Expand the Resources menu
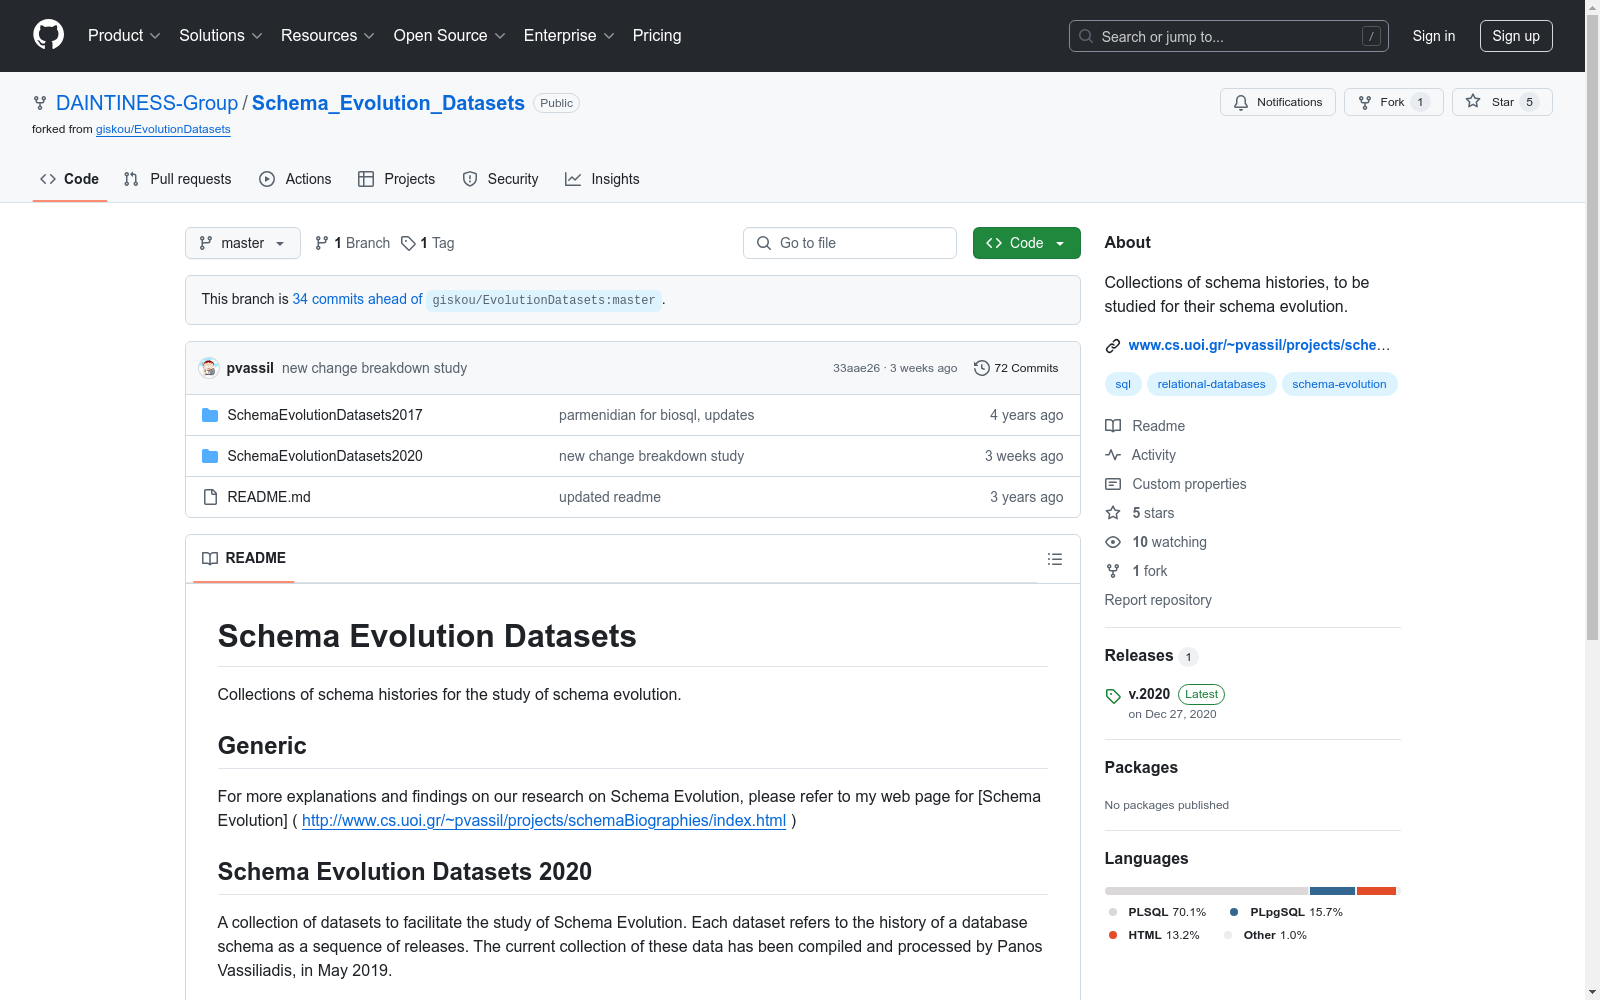Viewport: 1600px width, 1000px height. pos(327,36)
